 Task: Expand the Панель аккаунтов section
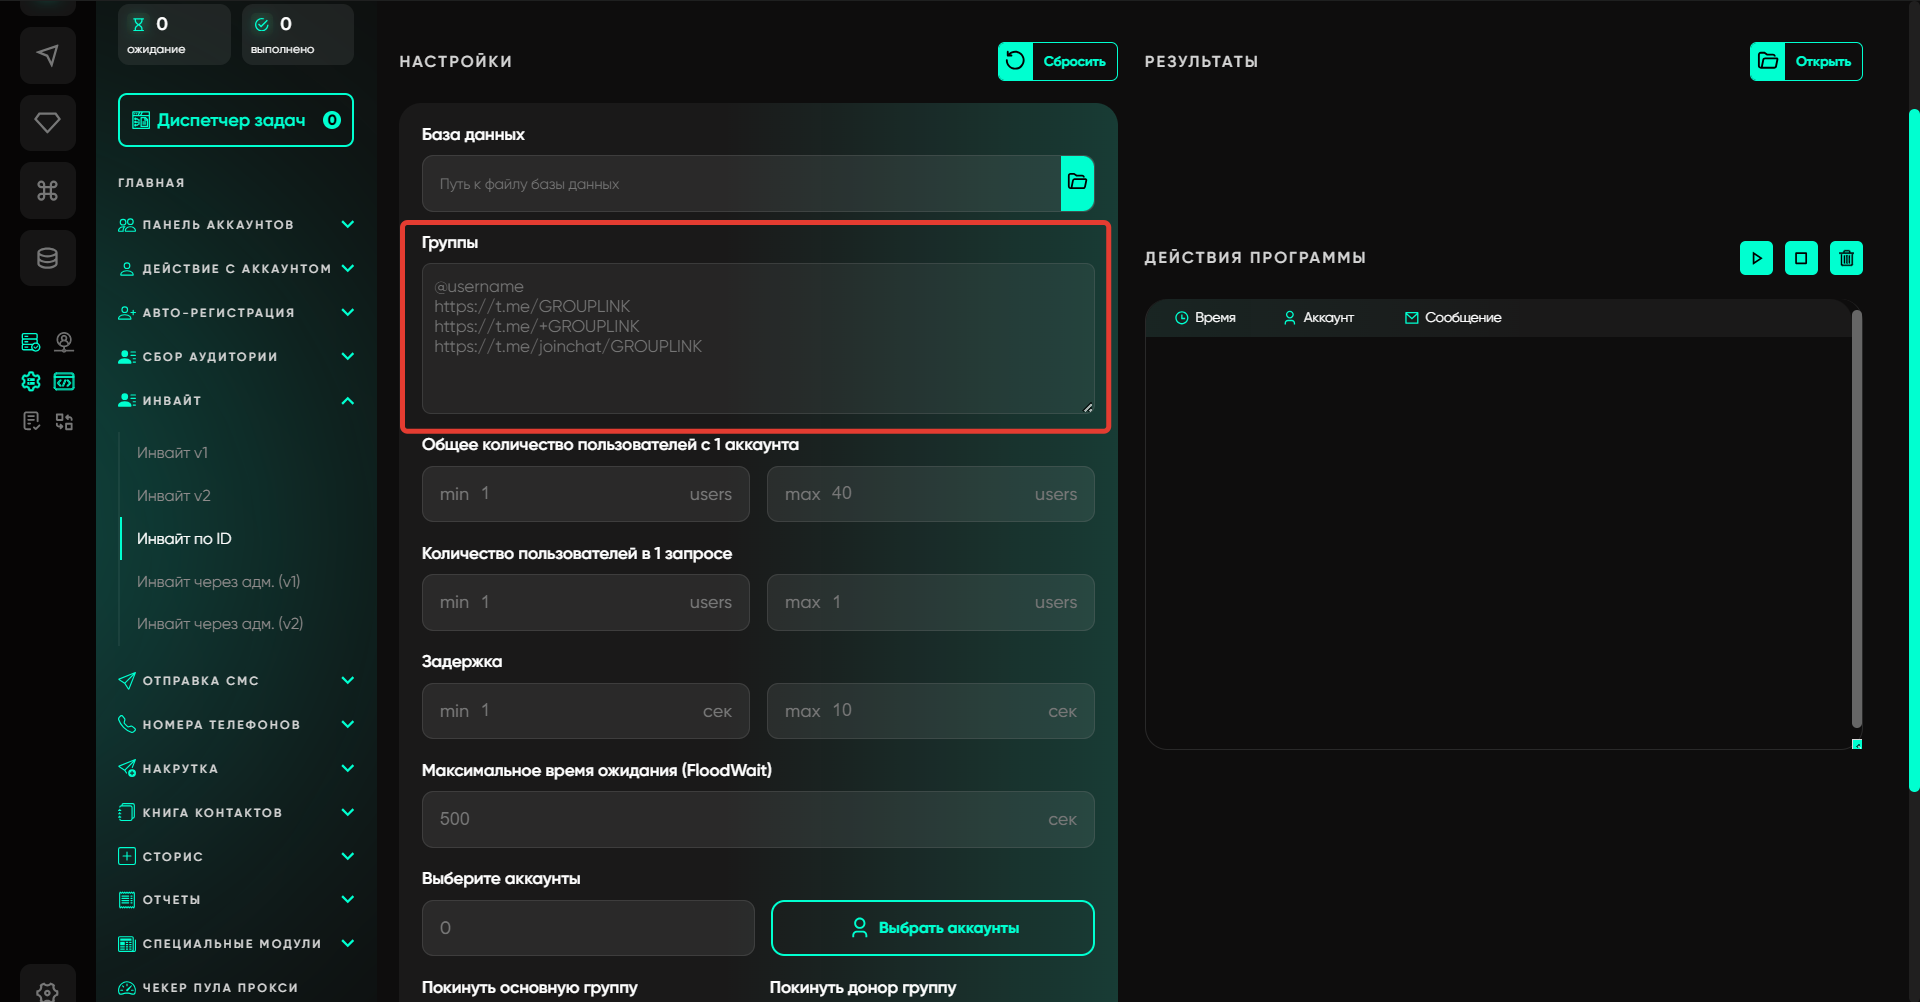pyautogui.click(x=235, y=225)
